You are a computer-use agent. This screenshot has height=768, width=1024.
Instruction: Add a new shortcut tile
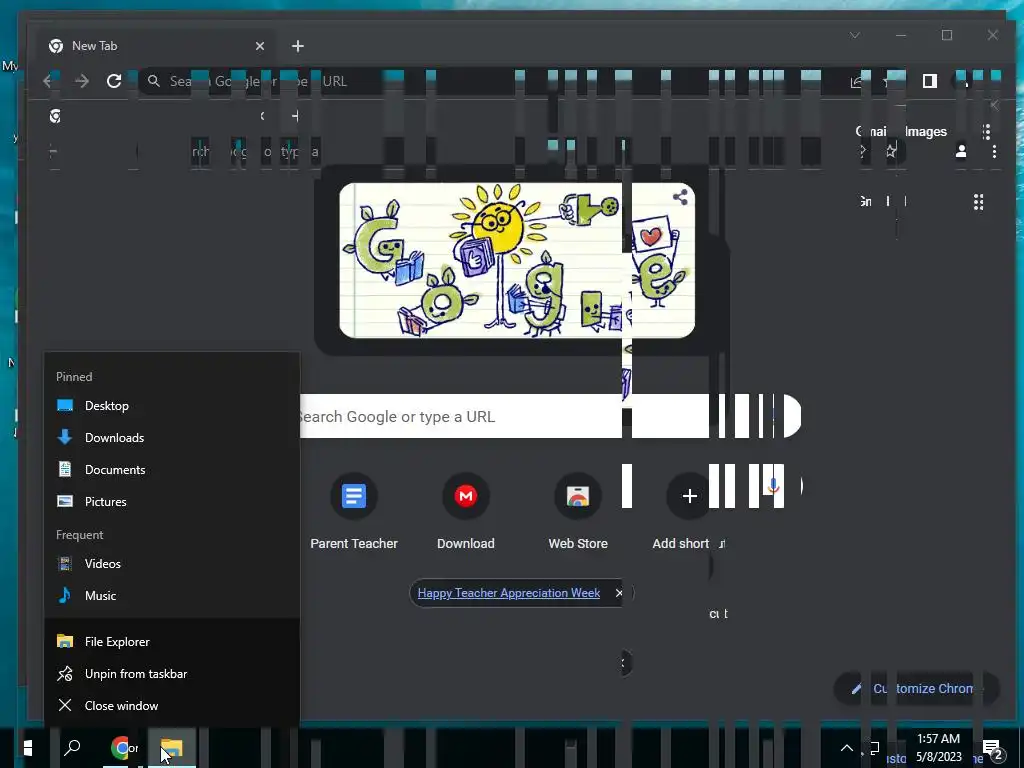pyautogui.click(x=690, y=512)
